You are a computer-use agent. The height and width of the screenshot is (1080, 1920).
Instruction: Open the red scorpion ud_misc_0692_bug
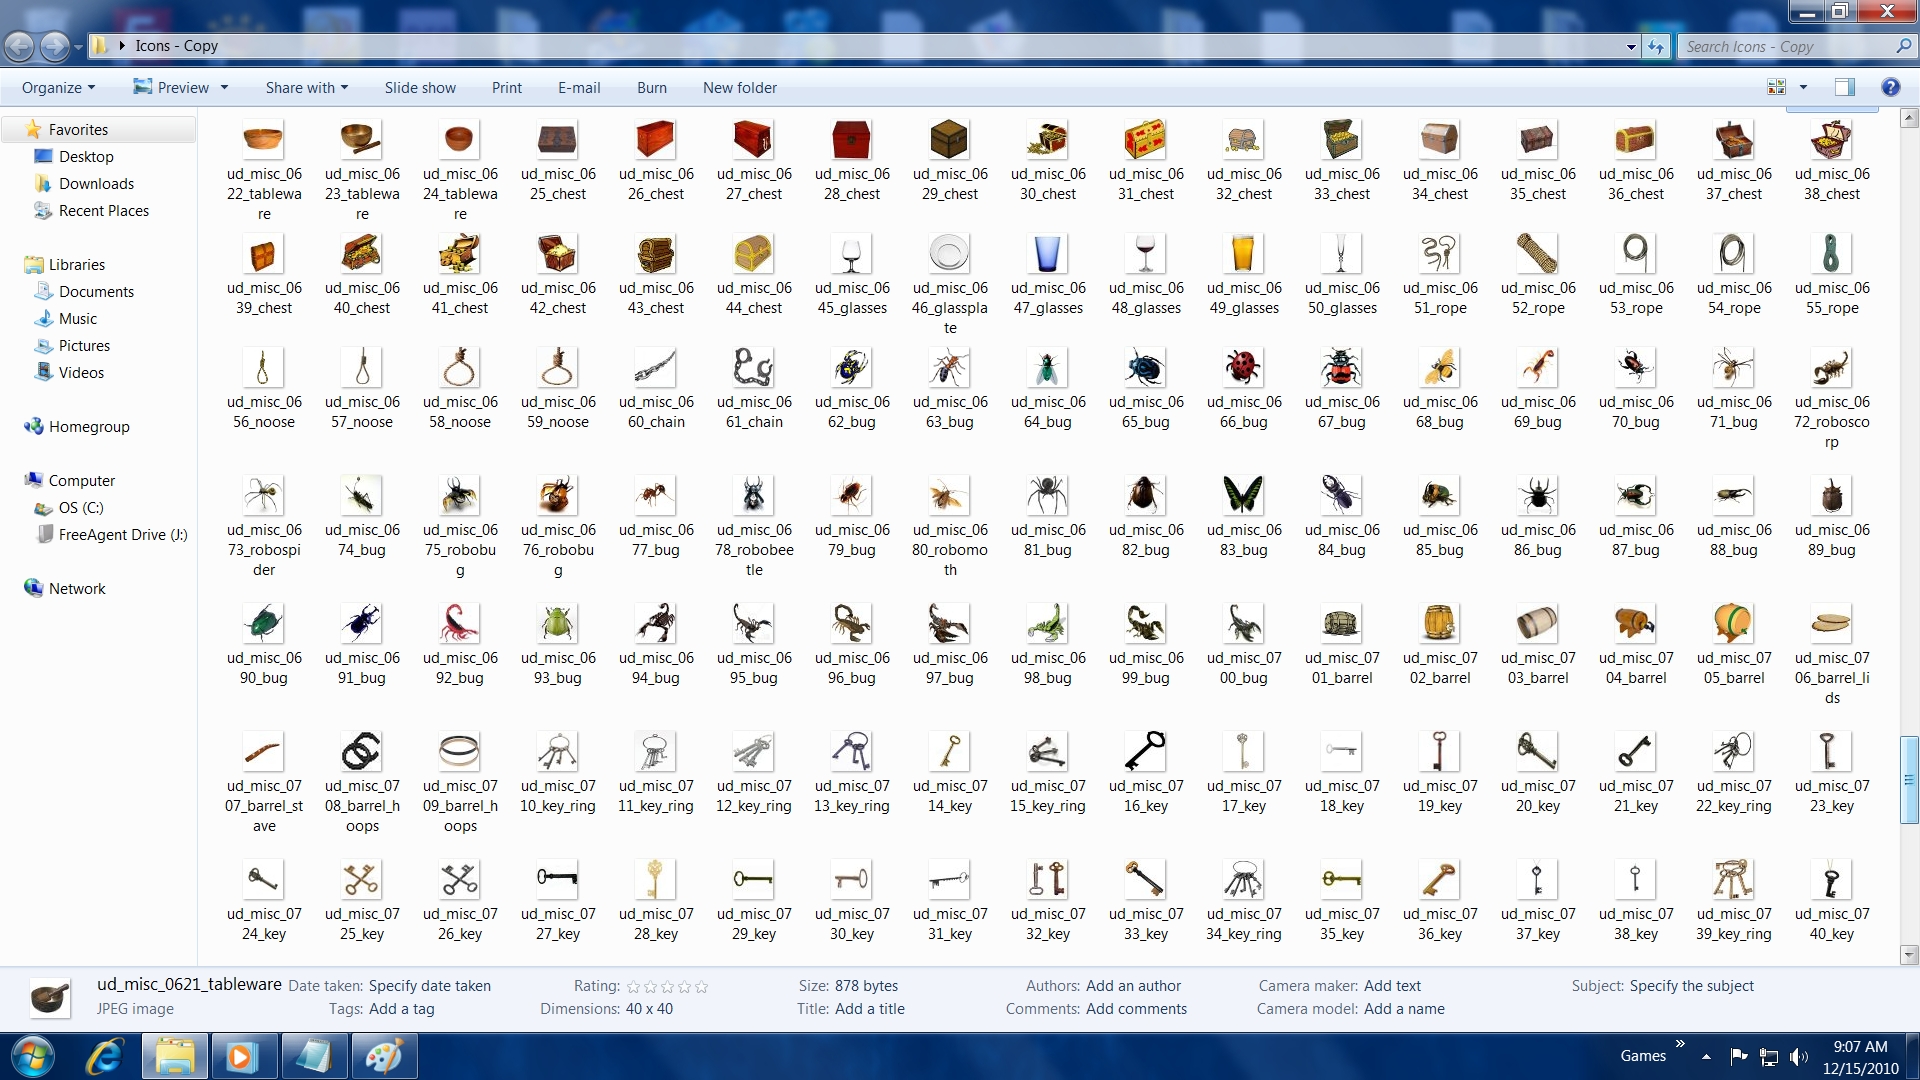459,624
